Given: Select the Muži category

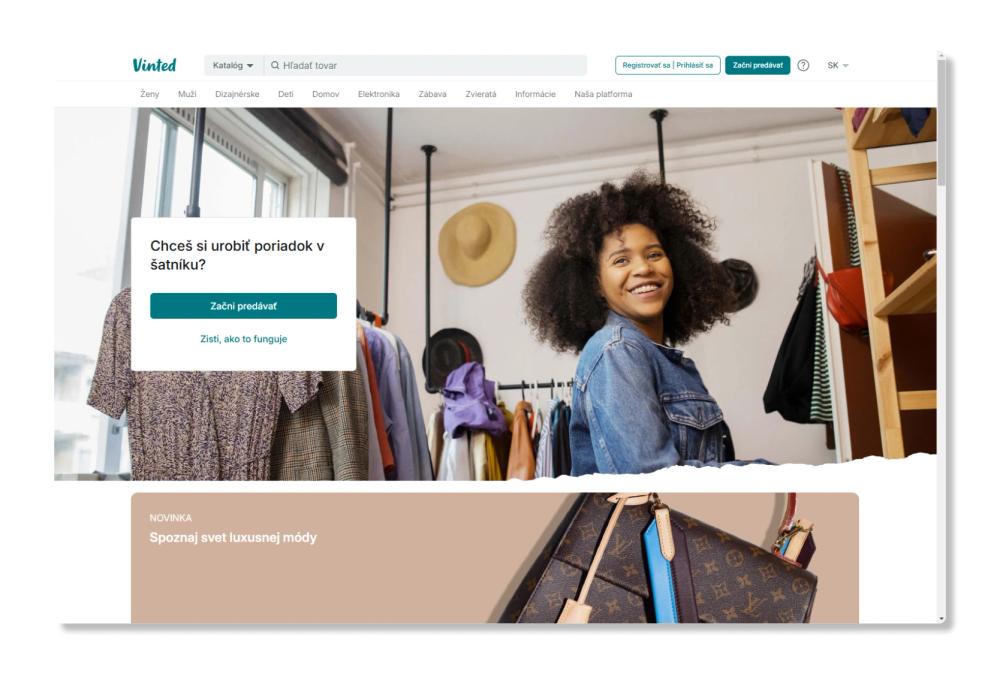Looking at the screenshot, I should (187, 94).
